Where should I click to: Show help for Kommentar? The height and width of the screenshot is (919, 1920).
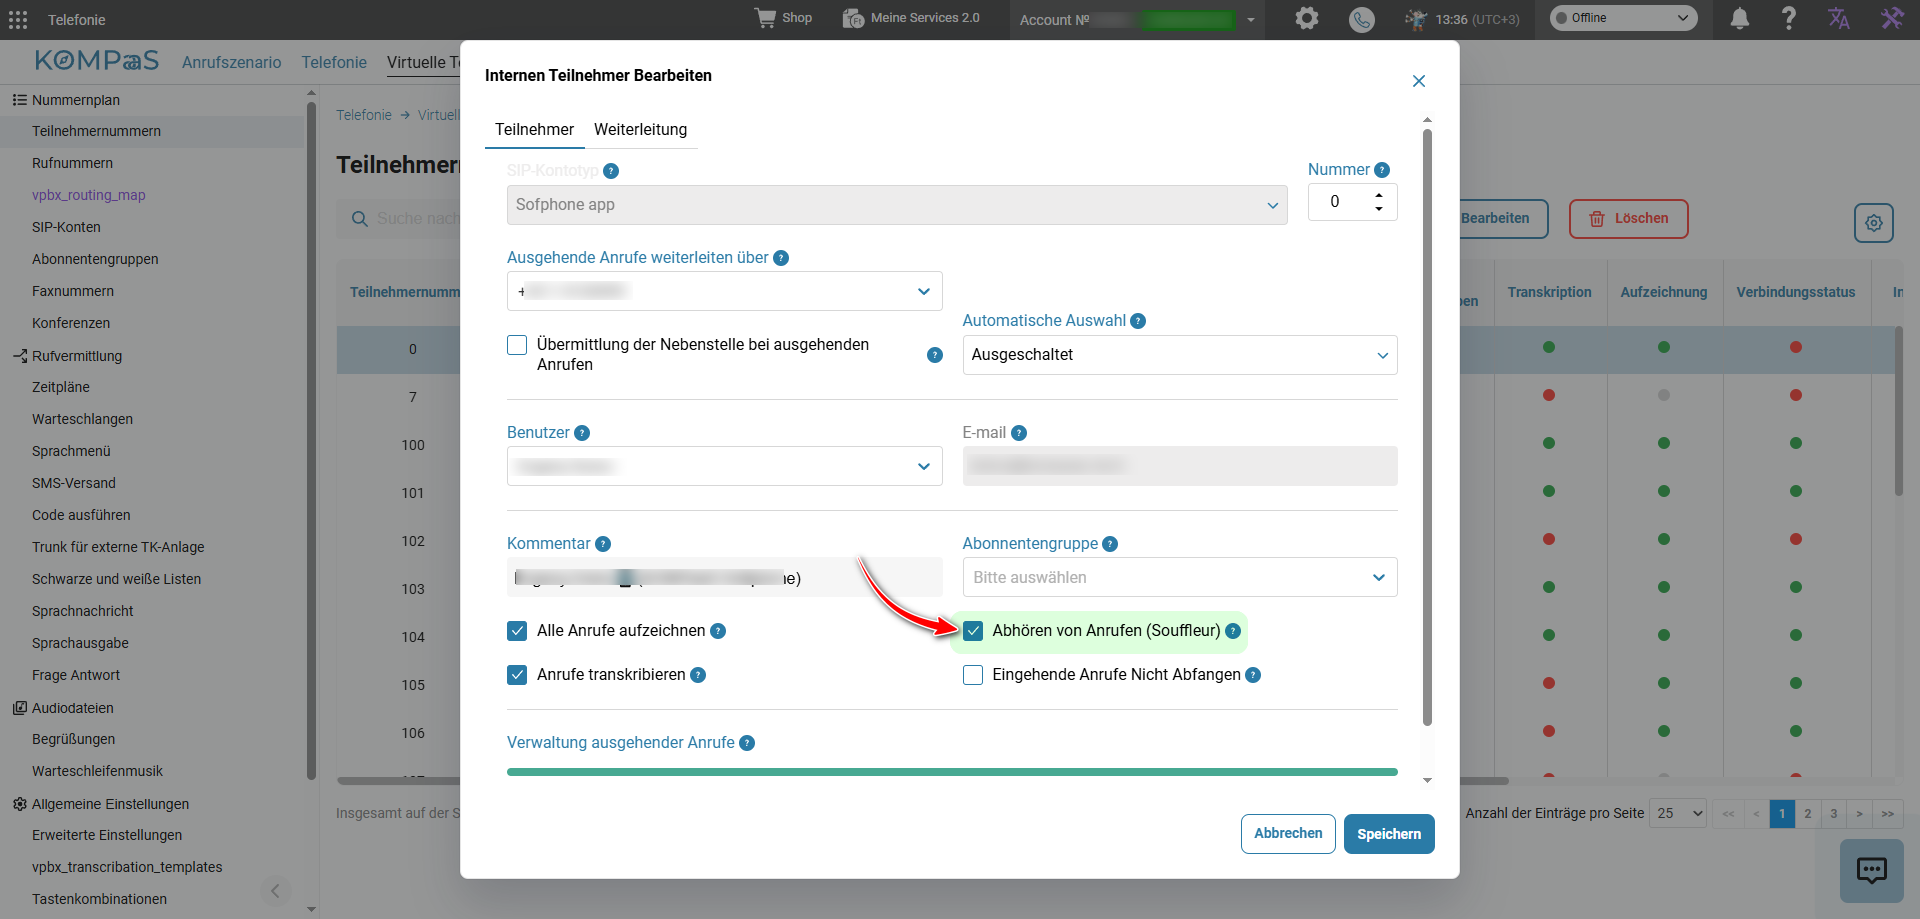click(x=603, y=544)
